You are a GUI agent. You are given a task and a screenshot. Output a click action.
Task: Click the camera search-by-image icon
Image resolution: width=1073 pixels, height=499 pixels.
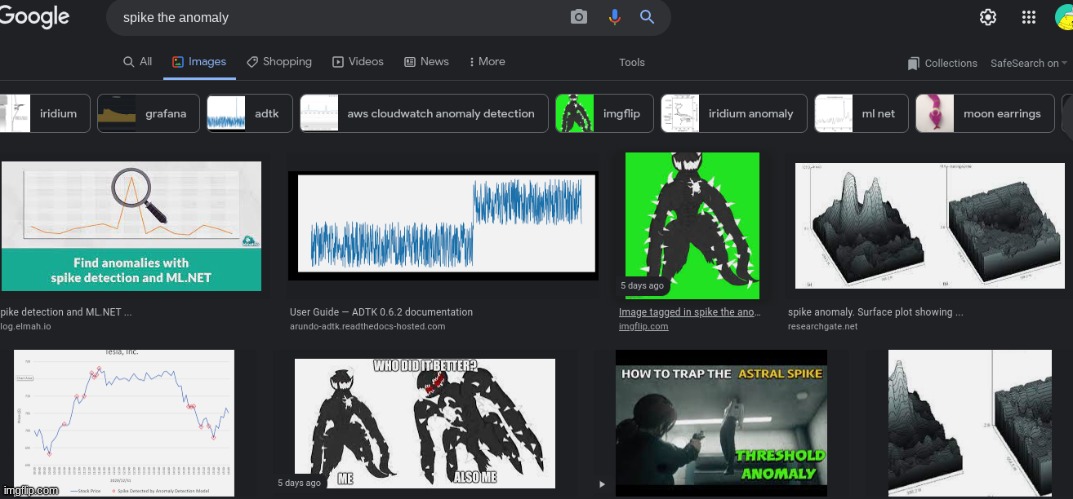pos(579,17)
